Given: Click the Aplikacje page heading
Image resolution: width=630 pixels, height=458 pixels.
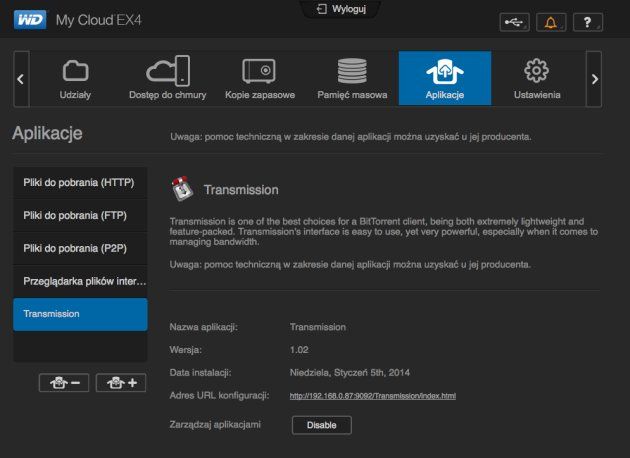Looking at the screenshot, I should pos(47,133).
